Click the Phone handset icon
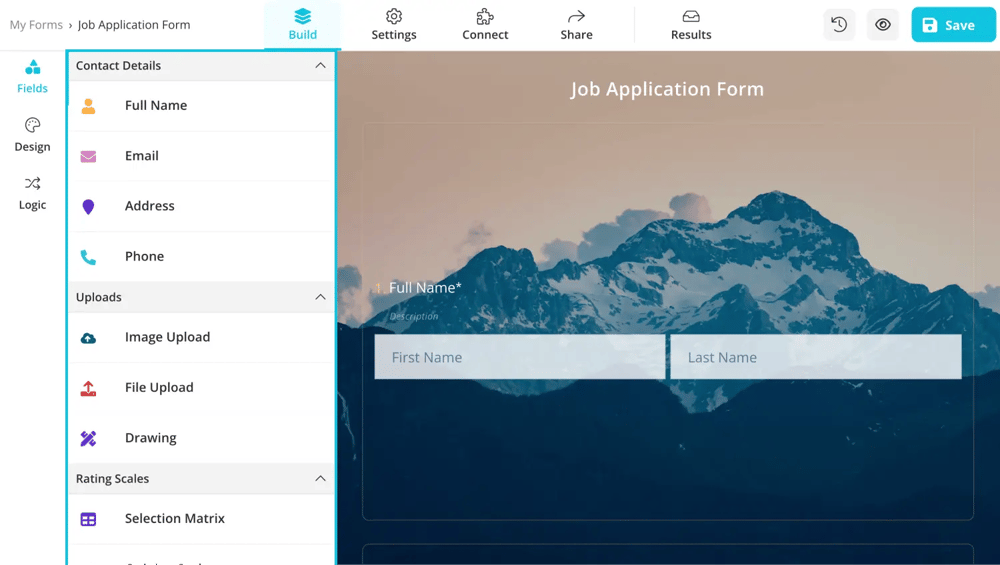 [89, 257]
